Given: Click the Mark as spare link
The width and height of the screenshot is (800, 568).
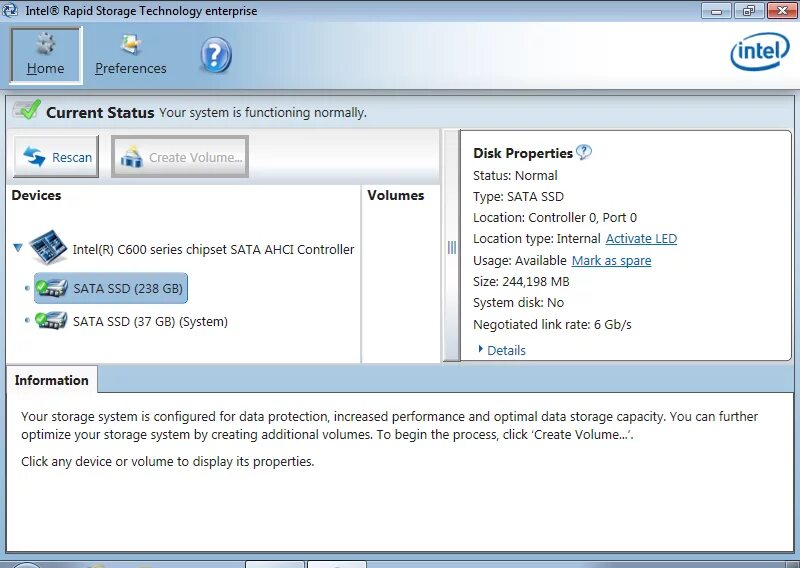Looking at the screenshot, I should [x=611, y=261].
